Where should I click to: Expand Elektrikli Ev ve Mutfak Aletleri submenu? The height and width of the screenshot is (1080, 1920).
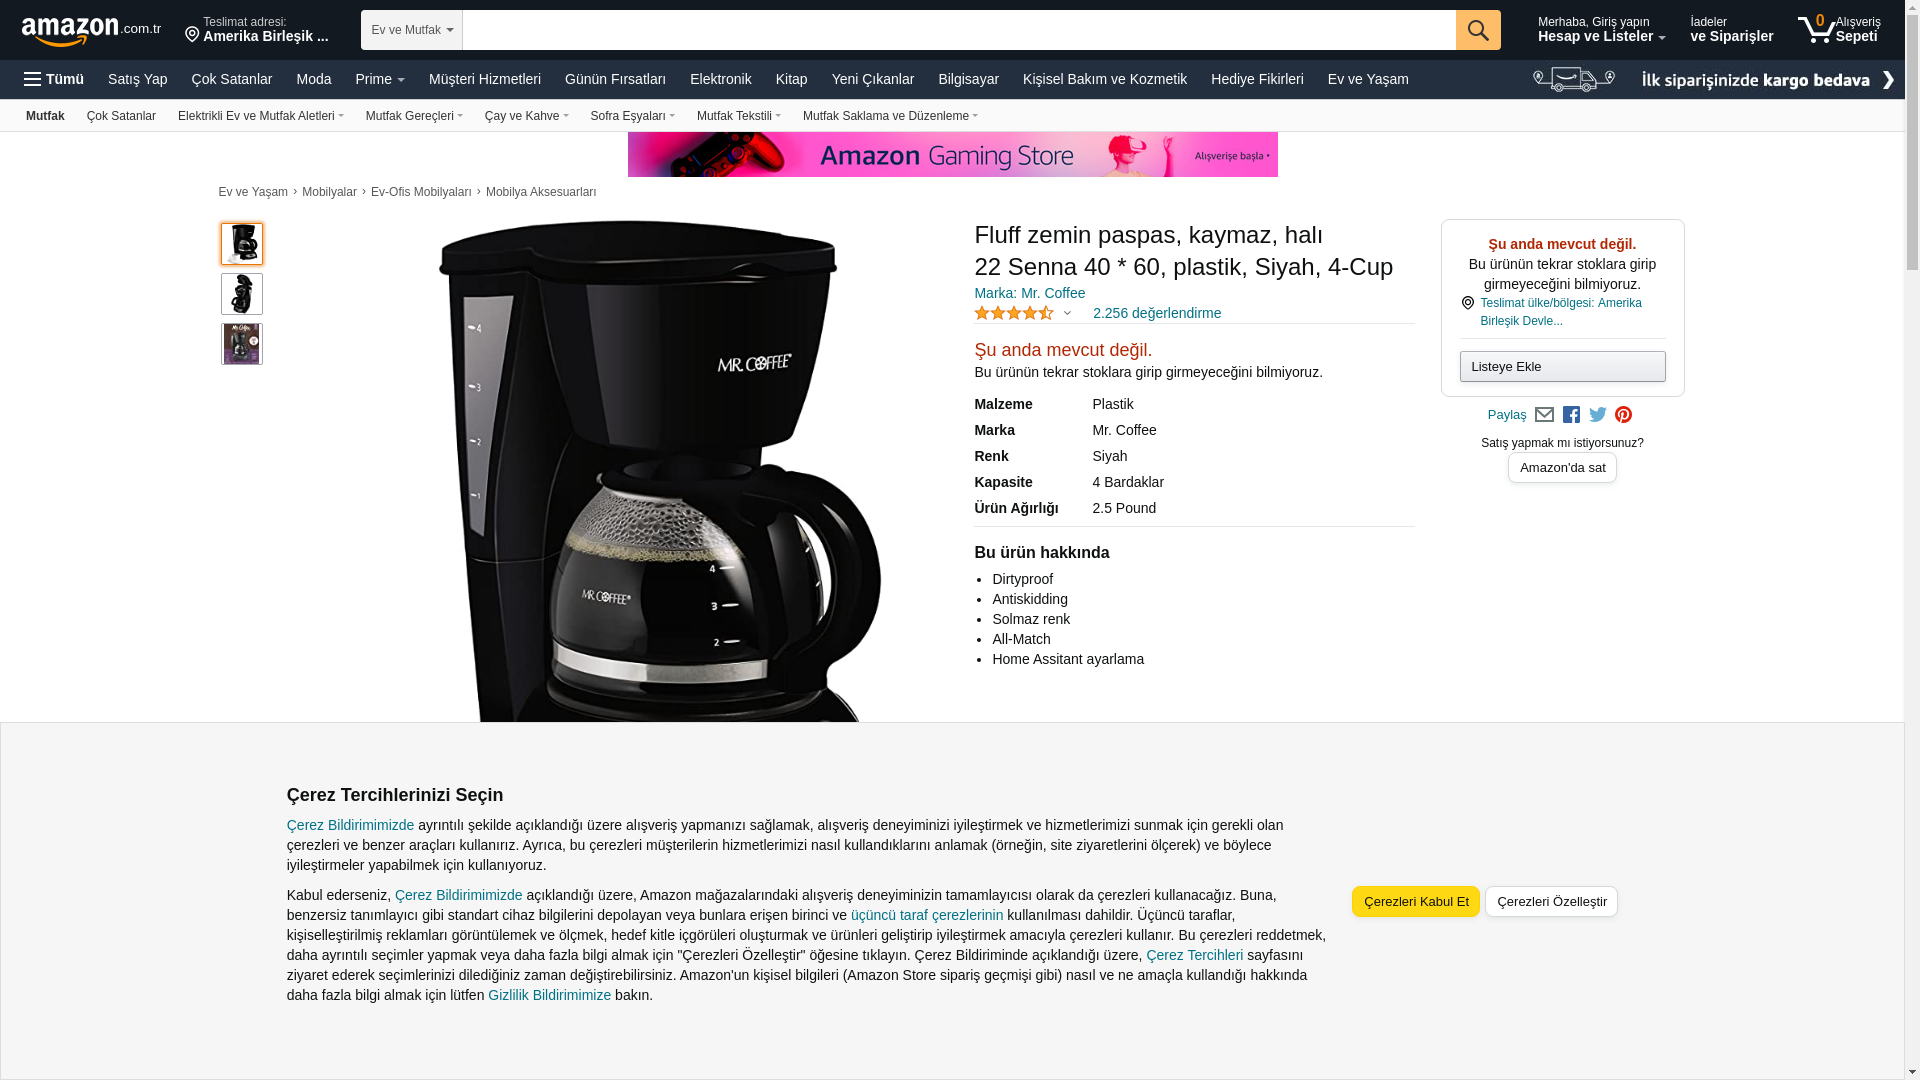pyautogui.click(x=261, y=116)
